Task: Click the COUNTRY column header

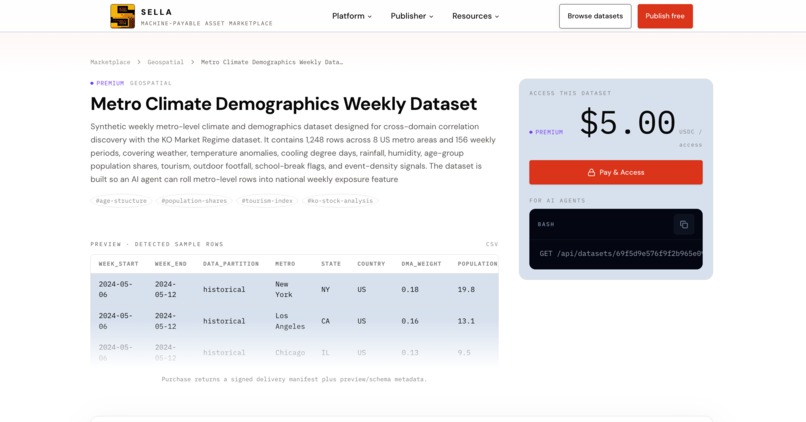Action: [371, 264]
